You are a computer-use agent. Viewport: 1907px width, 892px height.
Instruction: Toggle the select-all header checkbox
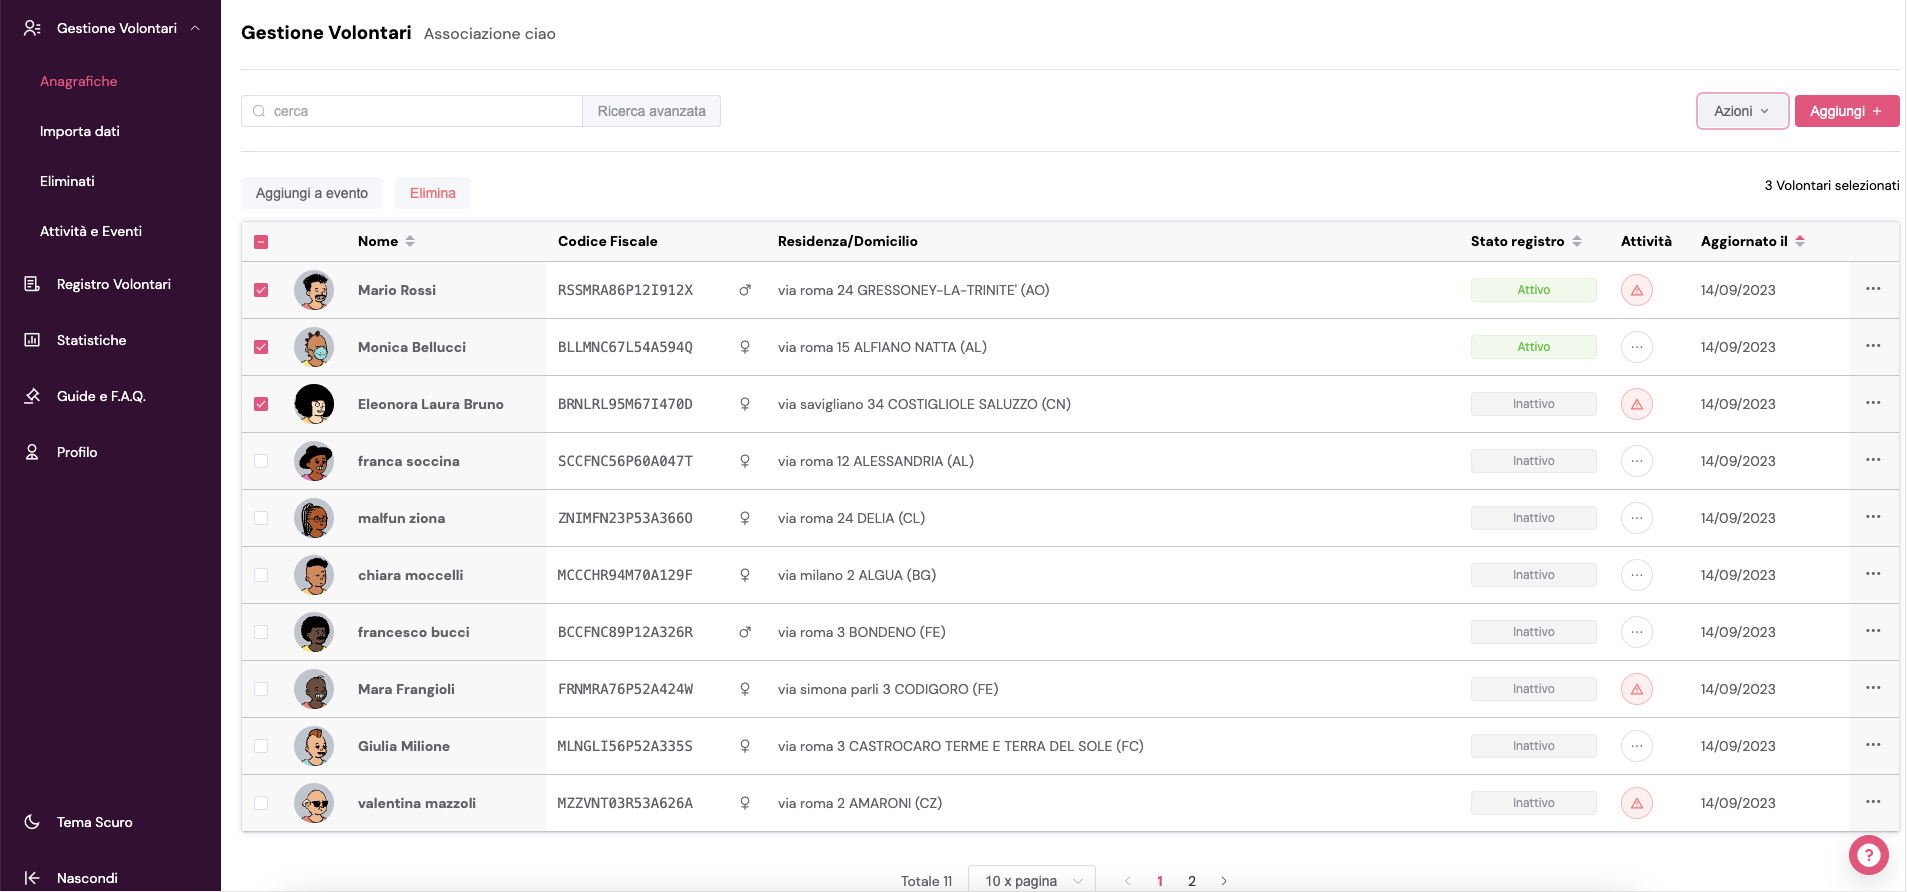261,242
